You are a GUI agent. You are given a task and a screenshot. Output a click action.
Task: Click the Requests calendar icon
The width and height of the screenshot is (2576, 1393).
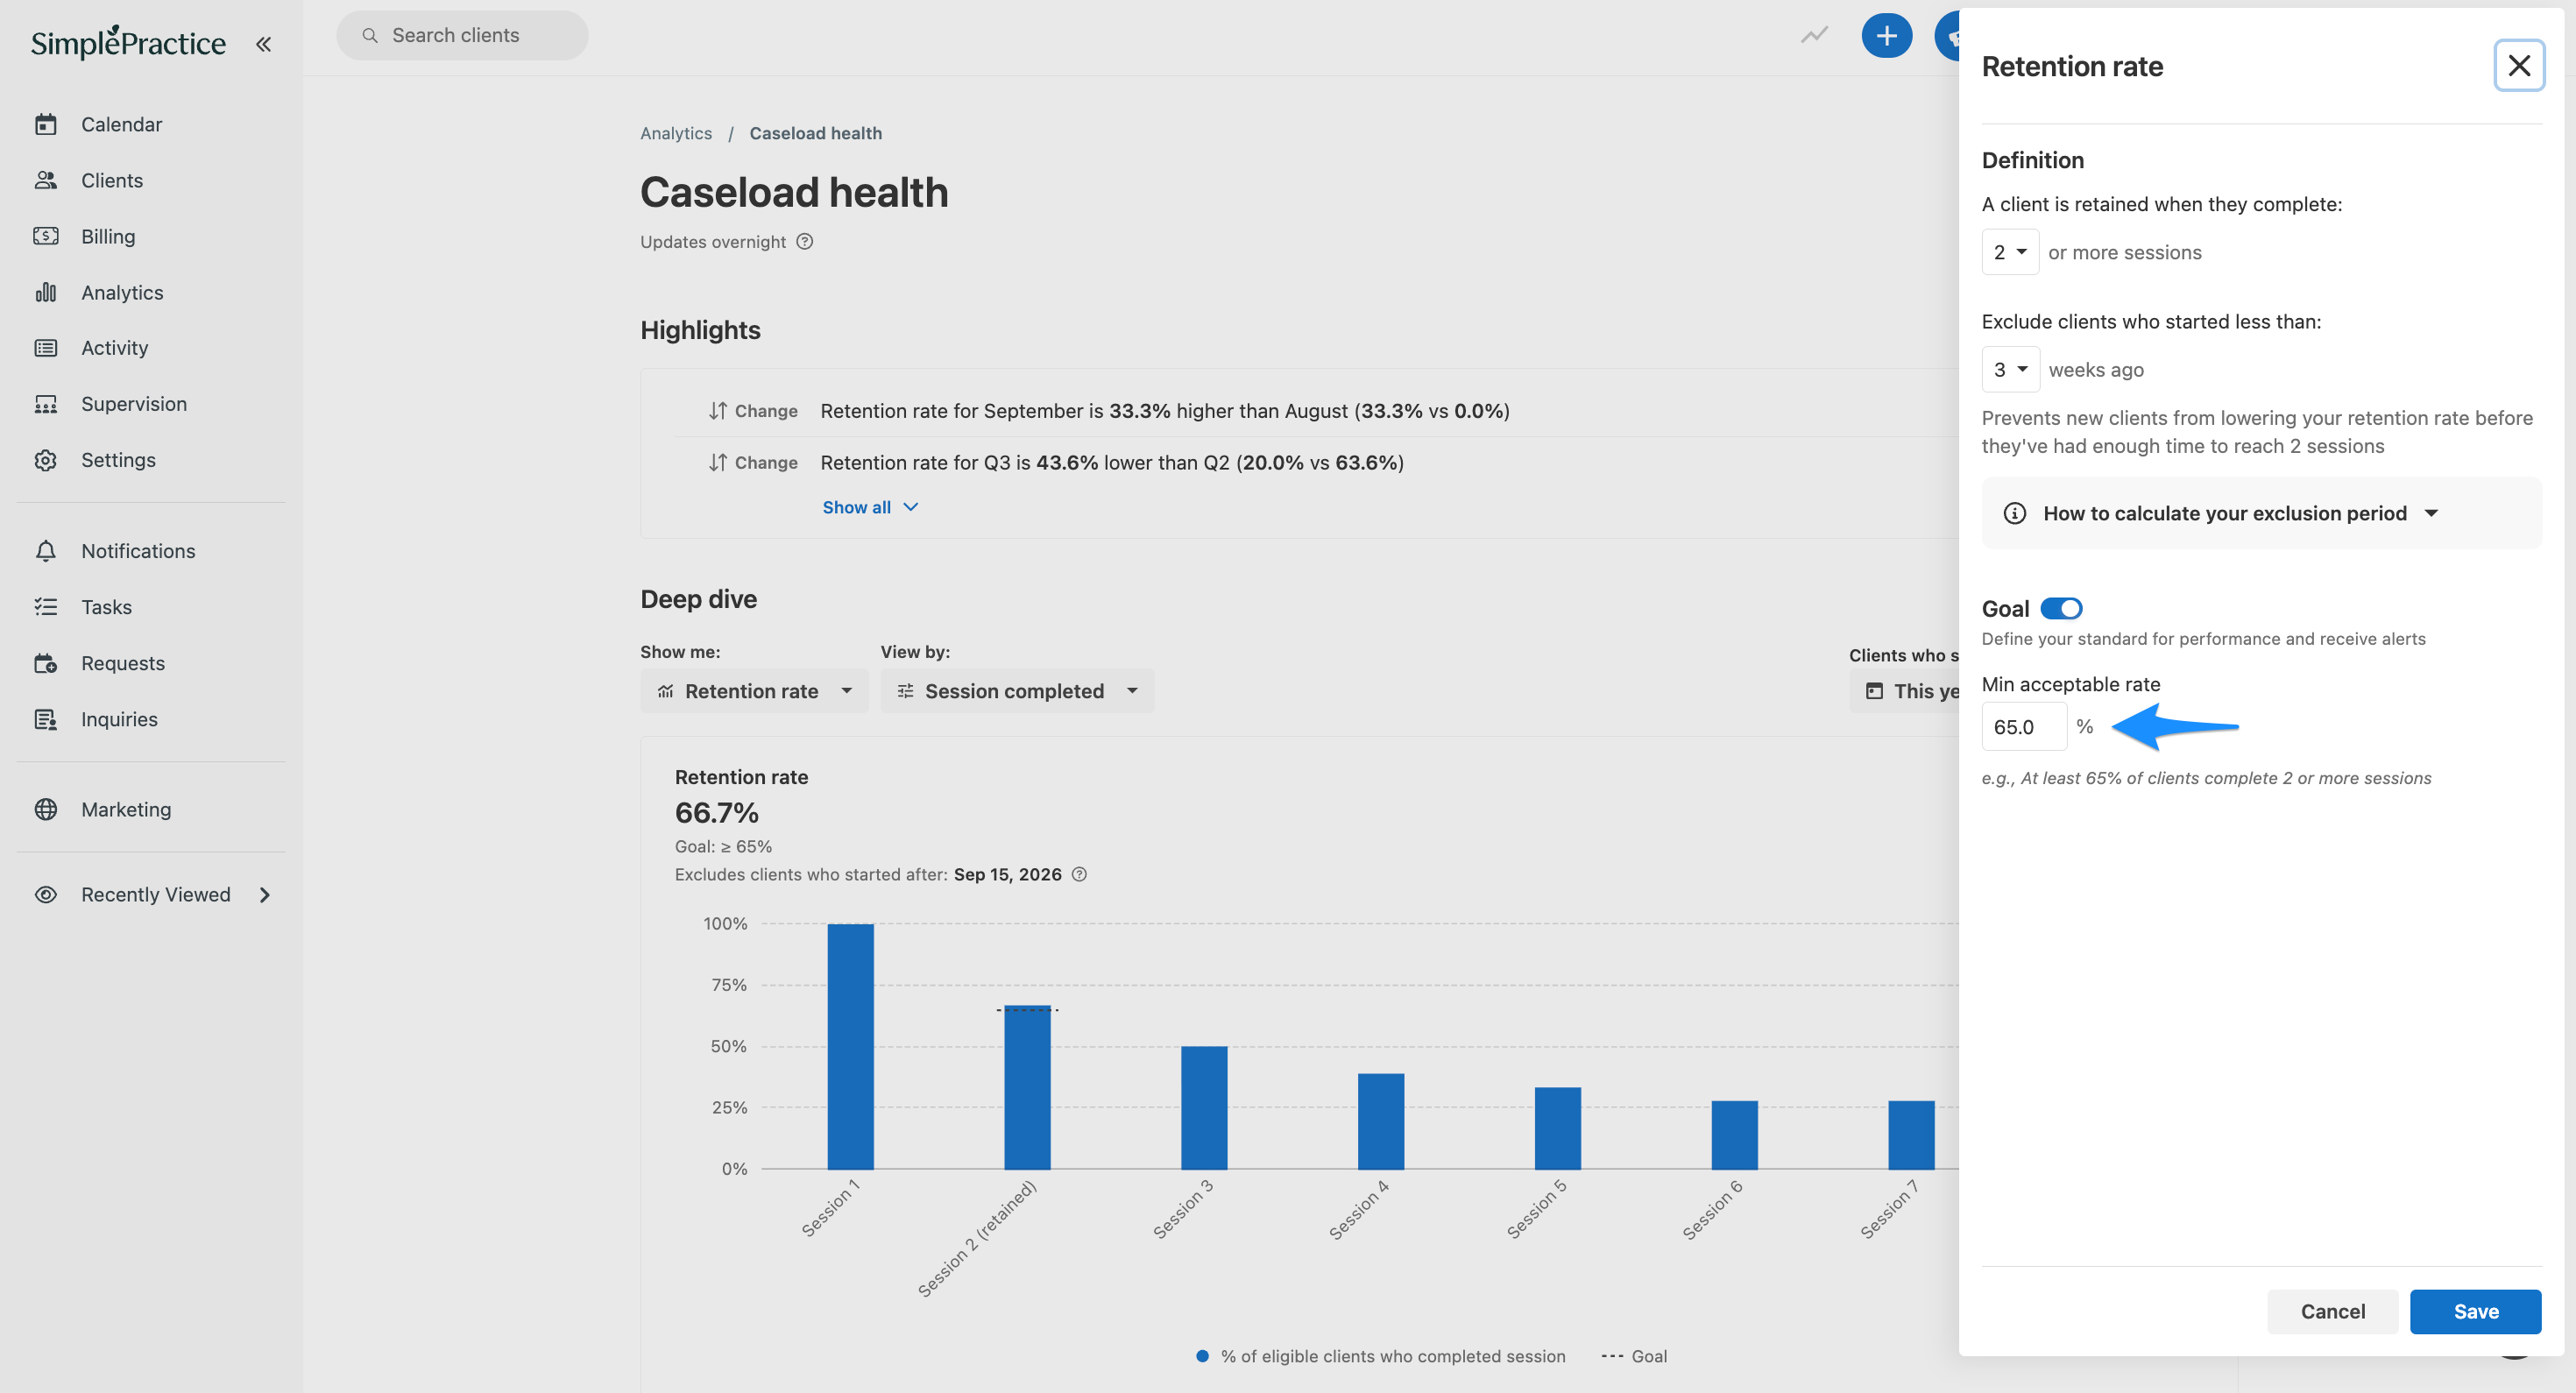click(x=46, y=663)
